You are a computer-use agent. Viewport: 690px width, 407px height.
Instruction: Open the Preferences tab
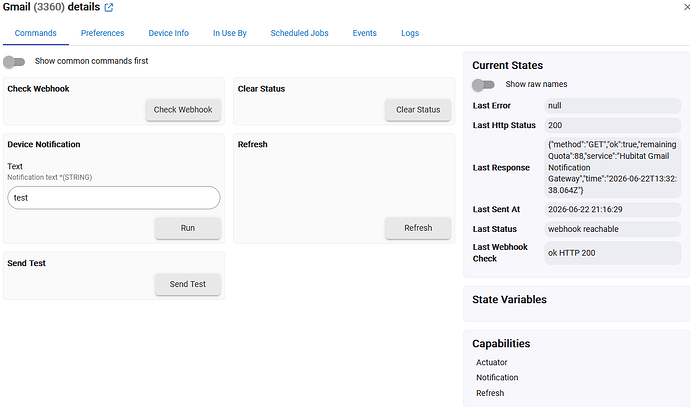tap(103, 33)
